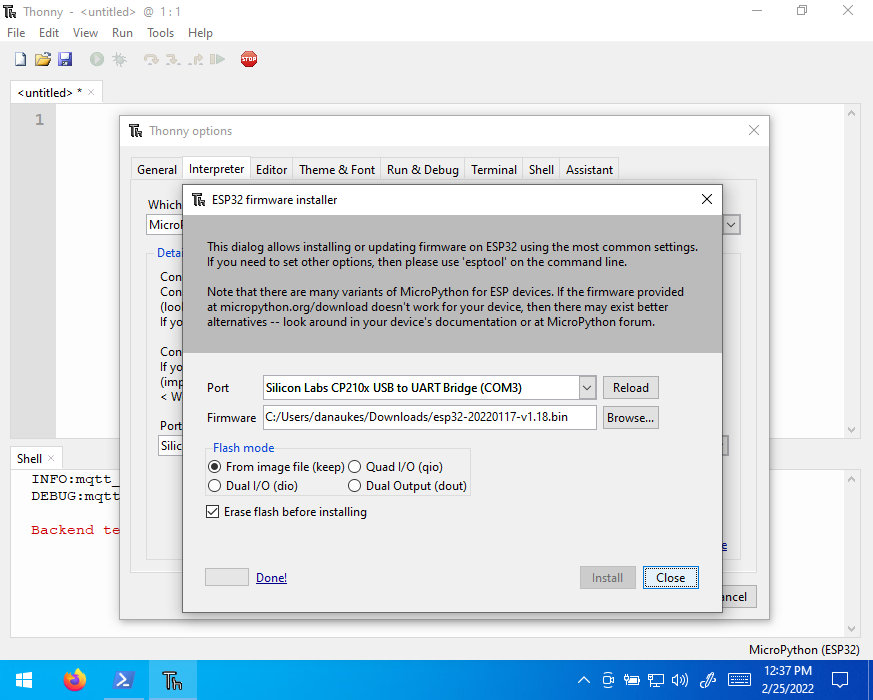Stop the backend with the red STOP icon

[249, 59]
